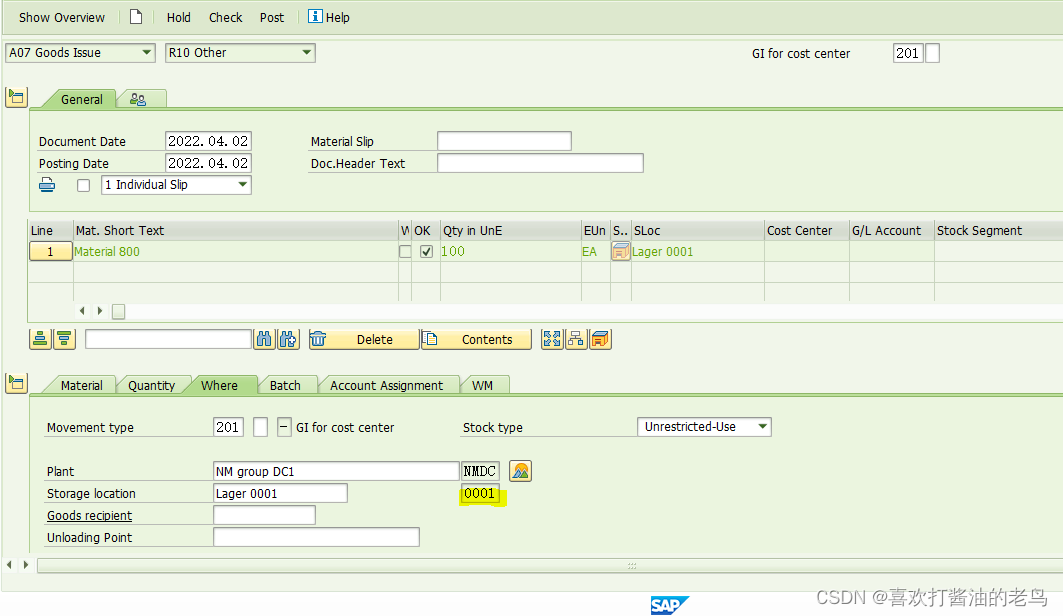The width and height of the screenshot is (1063, 616).
Task: Click the plant overview mountain icon beside NMDC
Action: (518, 470)
